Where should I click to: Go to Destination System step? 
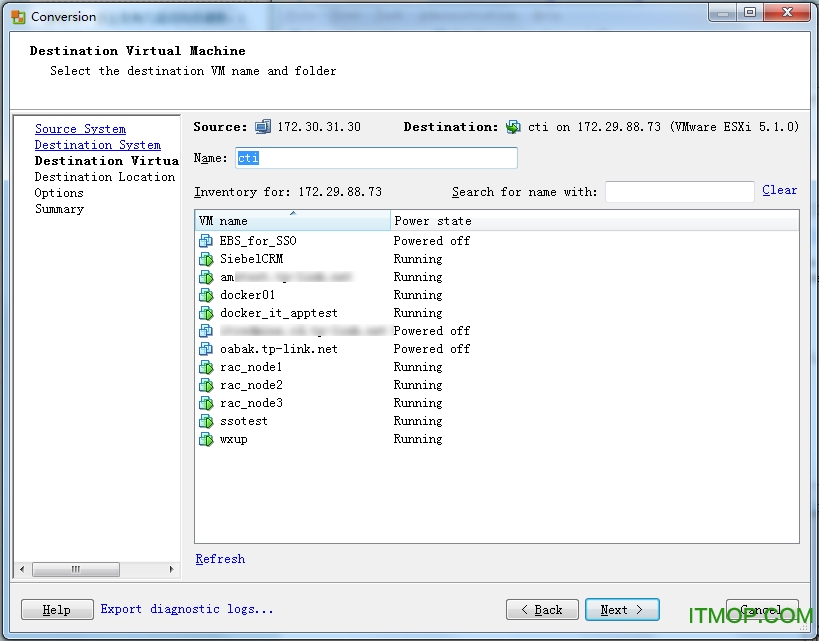coord(98,145)
